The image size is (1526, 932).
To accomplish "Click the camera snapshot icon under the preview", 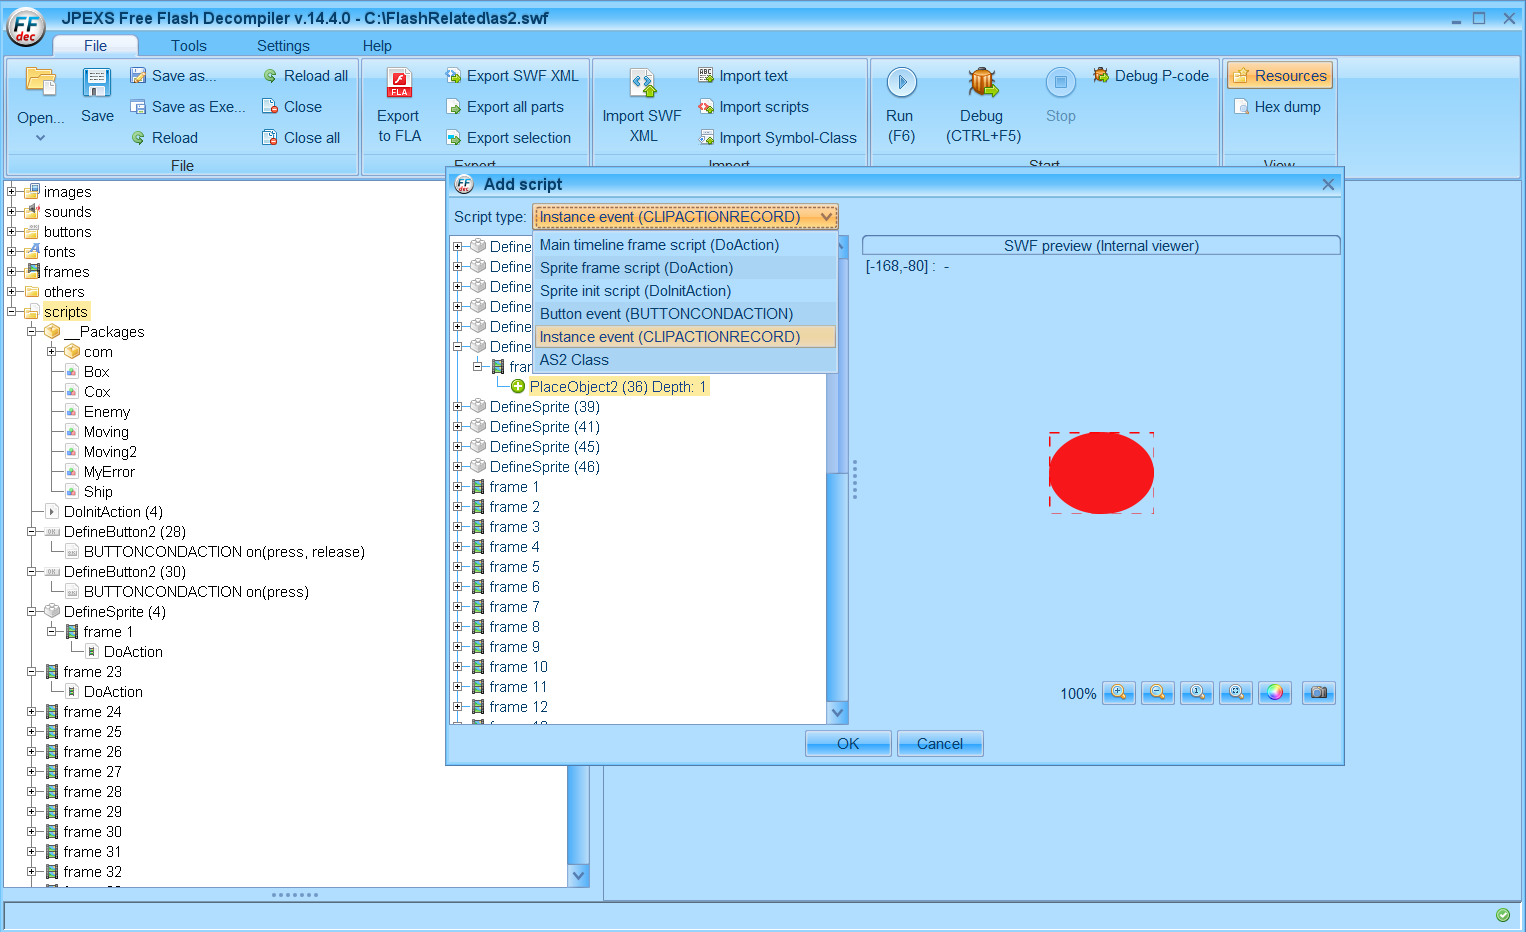I will pyautogui.click(x=1319, y=693).
